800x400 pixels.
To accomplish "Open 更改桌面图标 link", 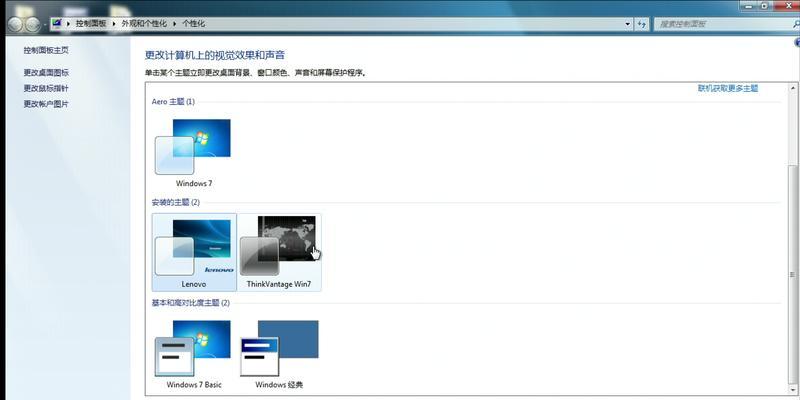I will 46,72.
